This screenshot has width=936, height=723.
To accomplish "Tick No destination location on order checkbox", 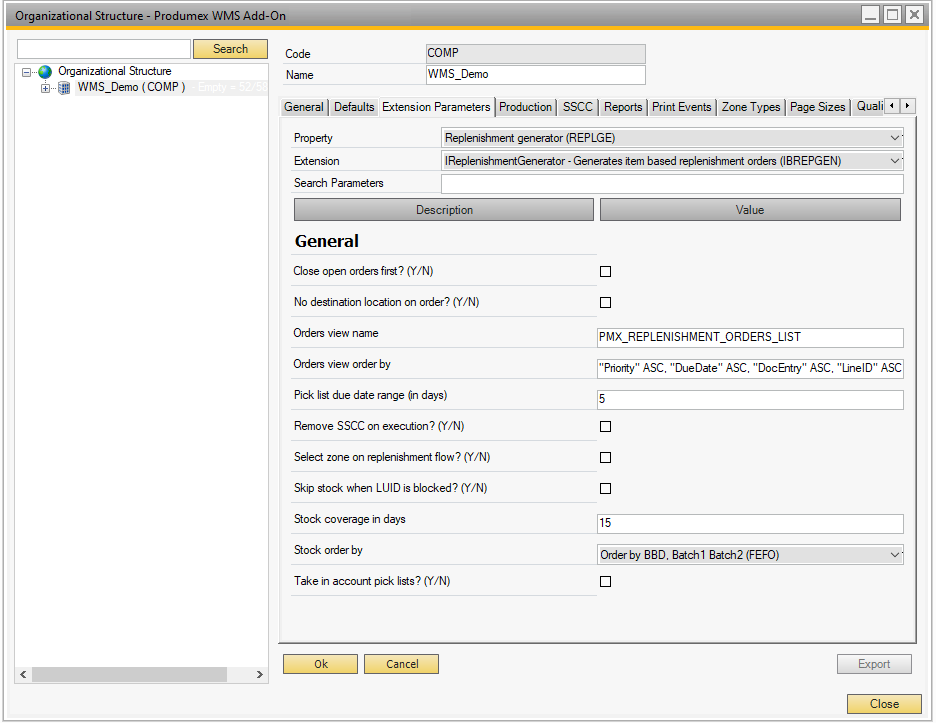I will (x=605, y=303).
